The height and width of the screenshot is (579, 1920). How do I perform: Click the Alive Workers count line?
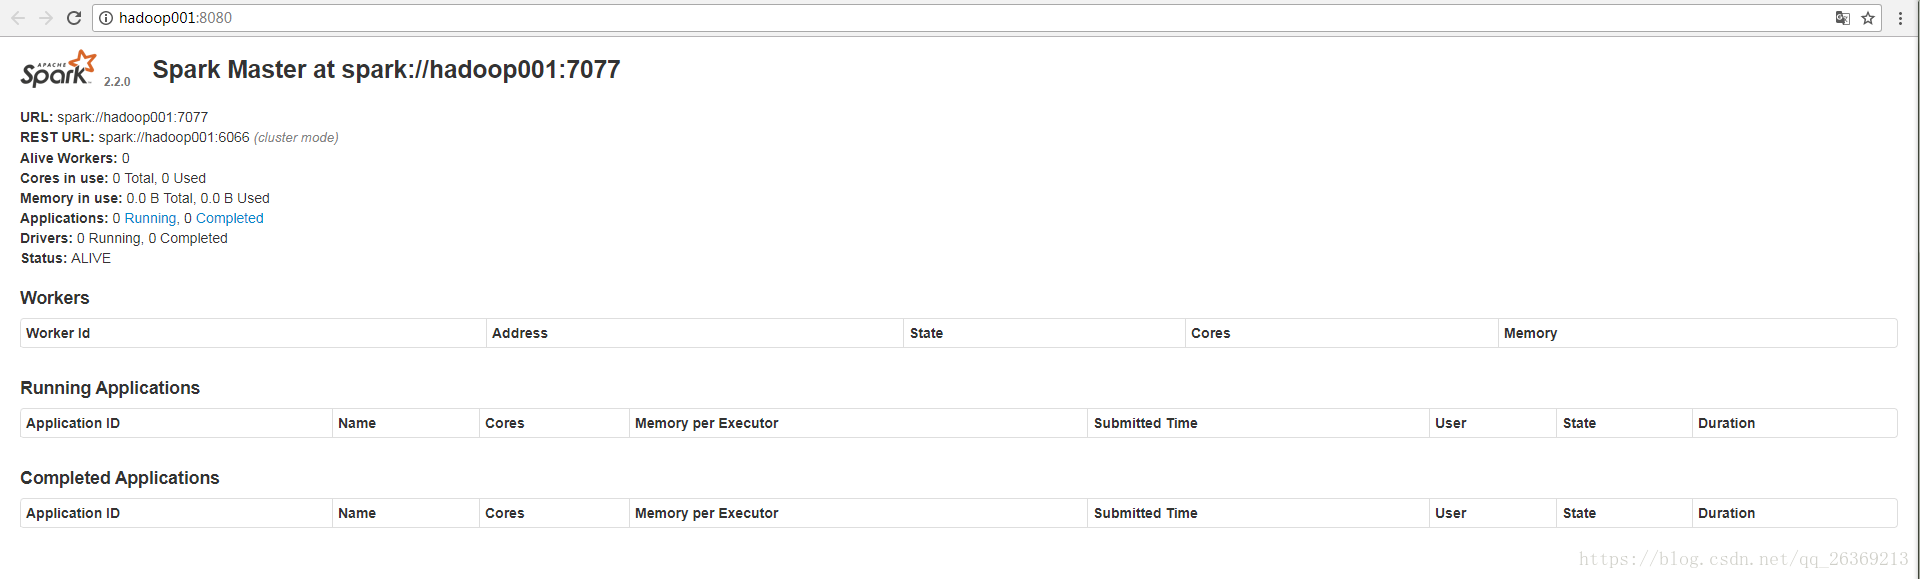point(75,158)
